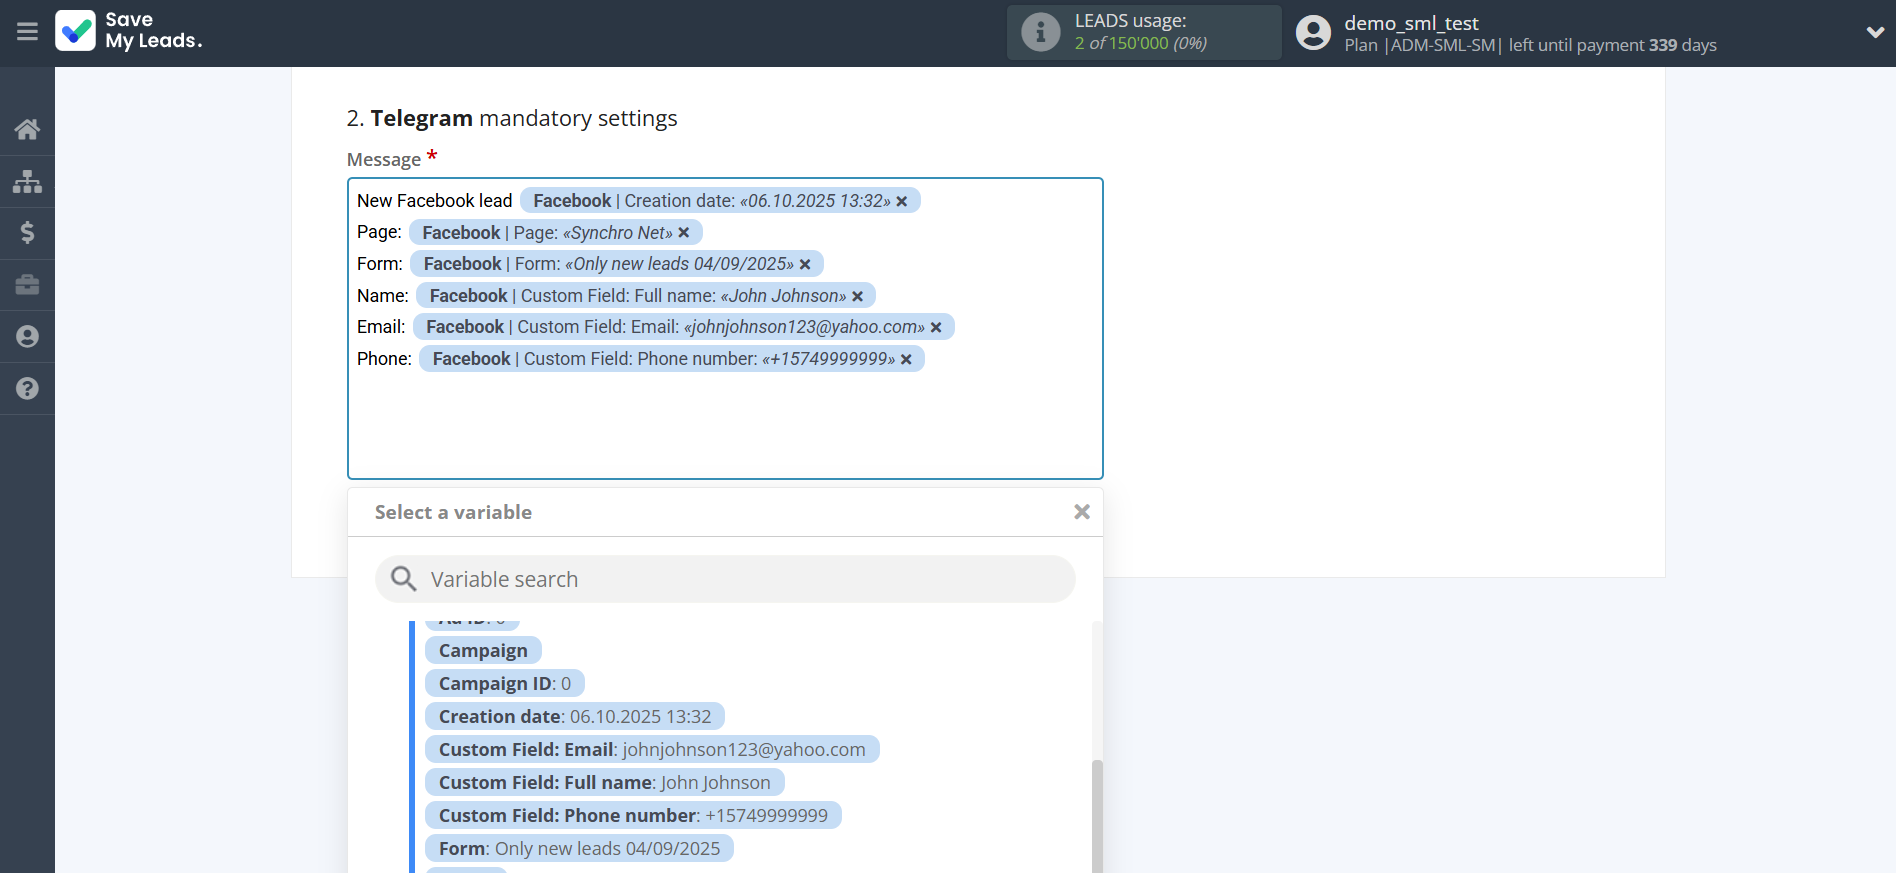Delete the Email custom field tag

tap(936, 328)
